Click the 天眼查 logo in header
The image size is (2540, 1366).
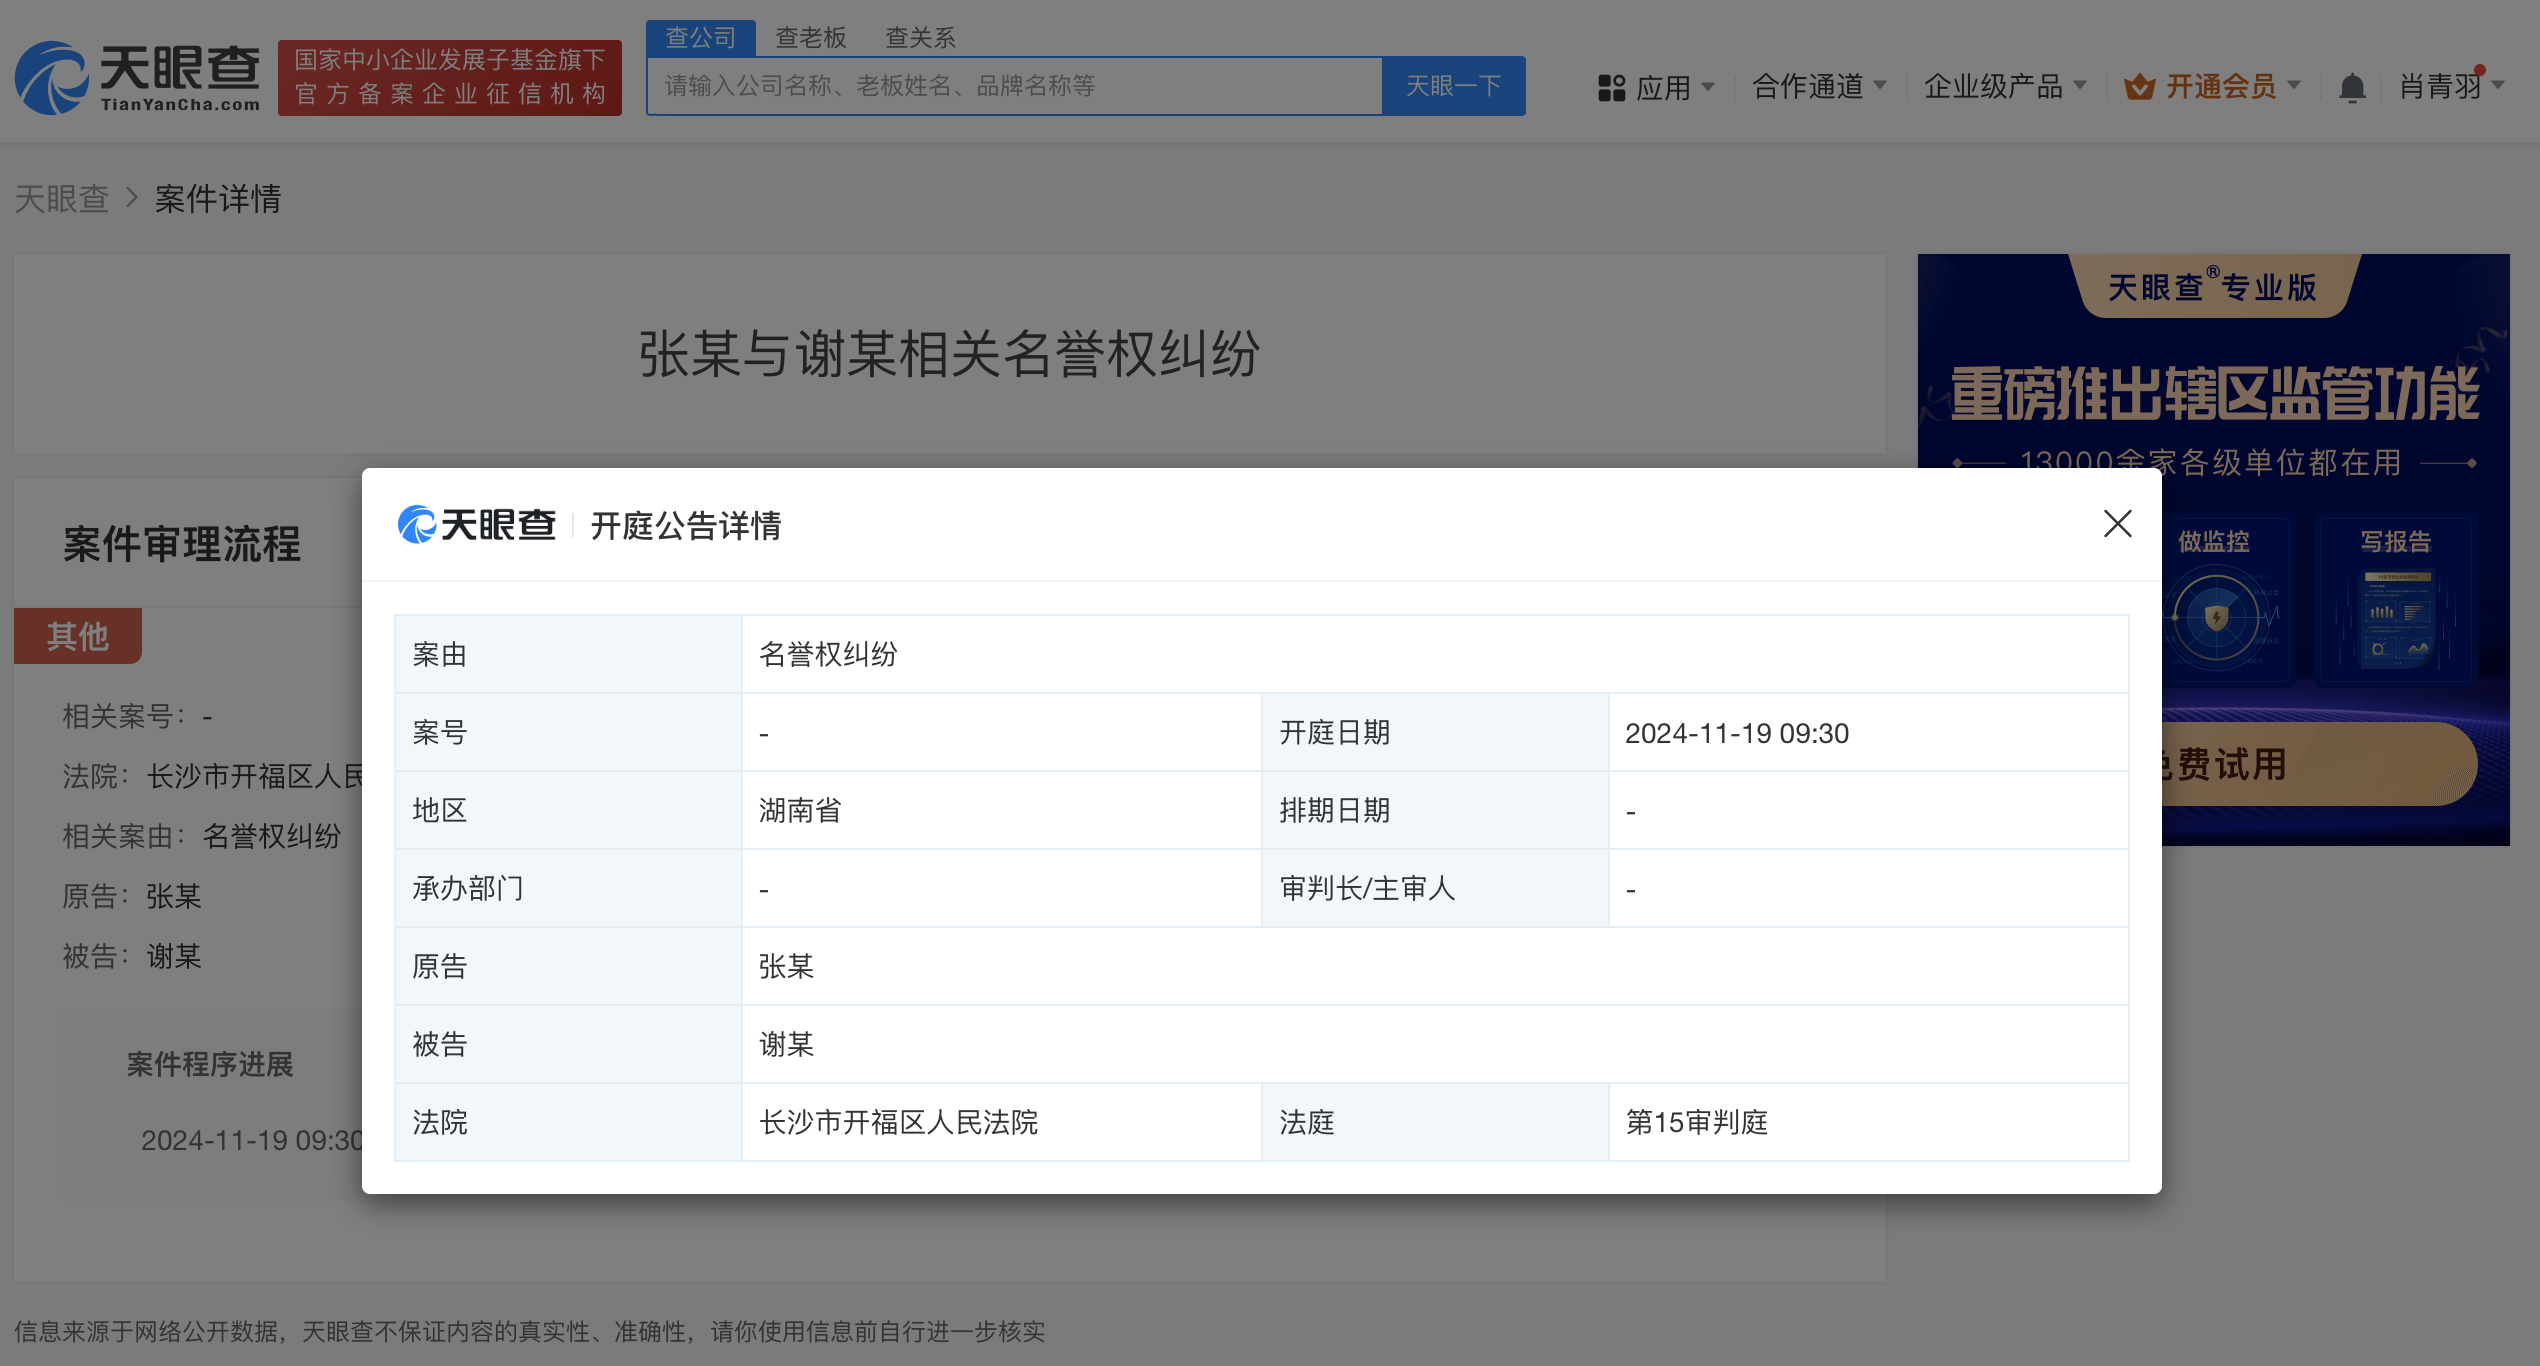coord(137,78)
